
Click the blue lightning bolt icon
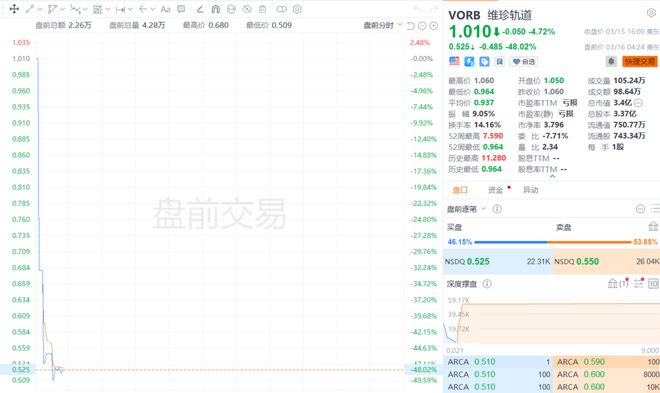coord(469,62)
